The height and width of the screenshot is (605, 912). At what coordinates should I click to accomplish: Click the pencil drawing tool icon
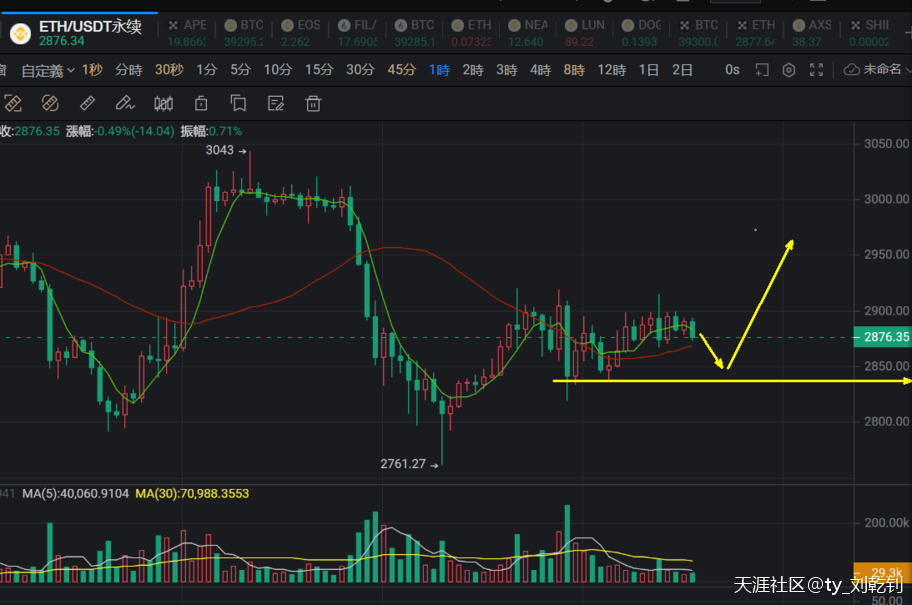point(125,103)
